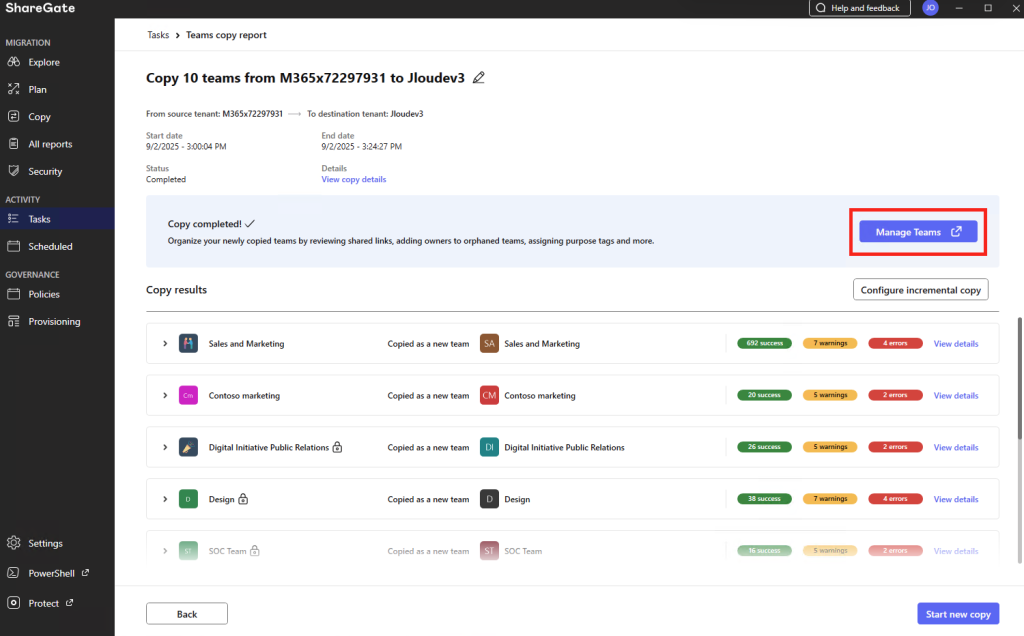The height and width of the screenshot is (636, 1024).
Task: Click Tasks in the breadcrumb
Action: pos(158,35)
